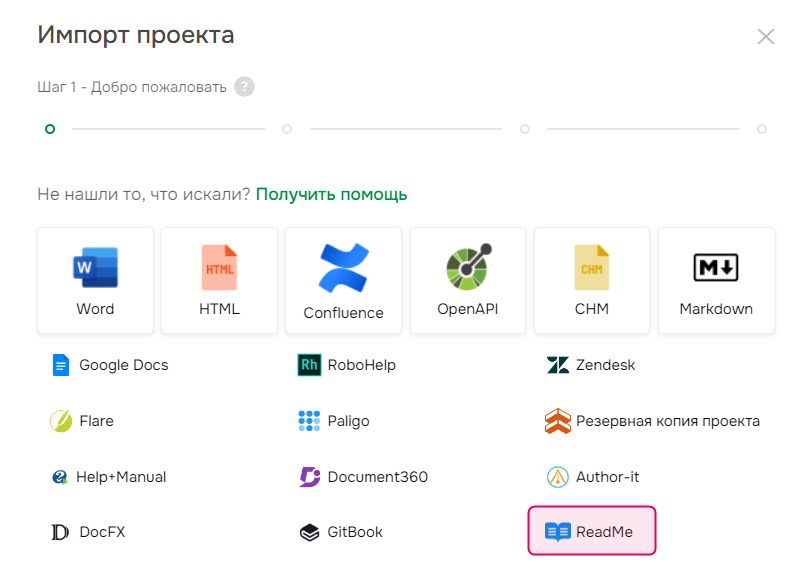Select GitBook as import source
Screen dimensions: 809x579
(344, 531)
